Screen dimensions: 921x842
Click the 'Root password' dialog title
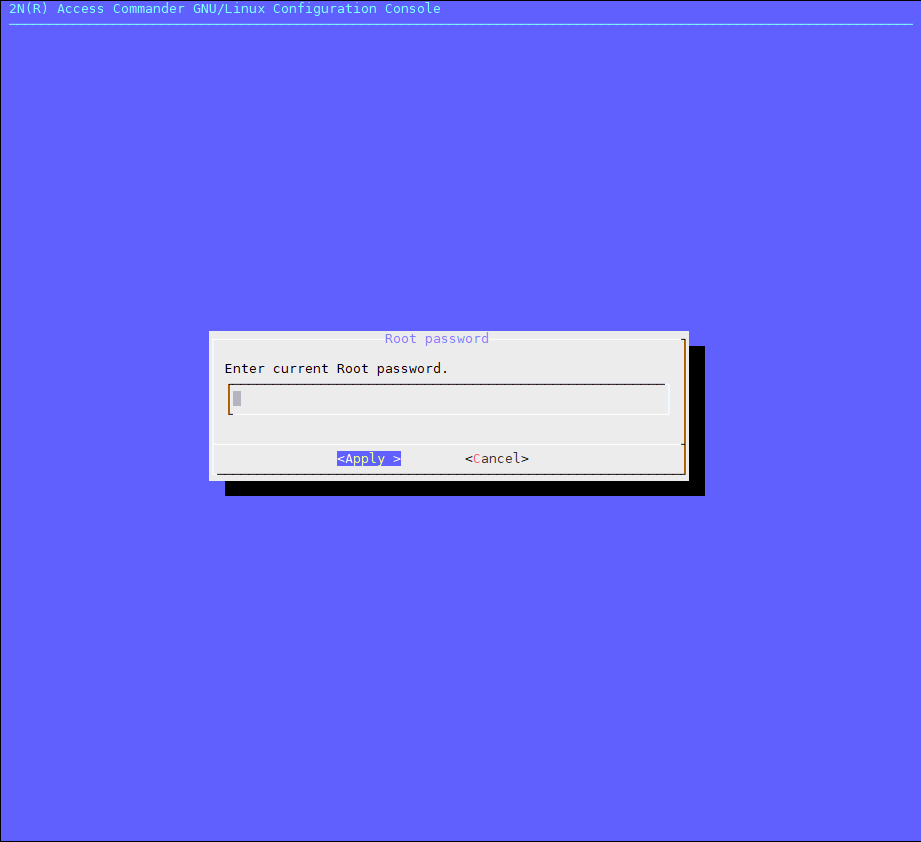436,339
